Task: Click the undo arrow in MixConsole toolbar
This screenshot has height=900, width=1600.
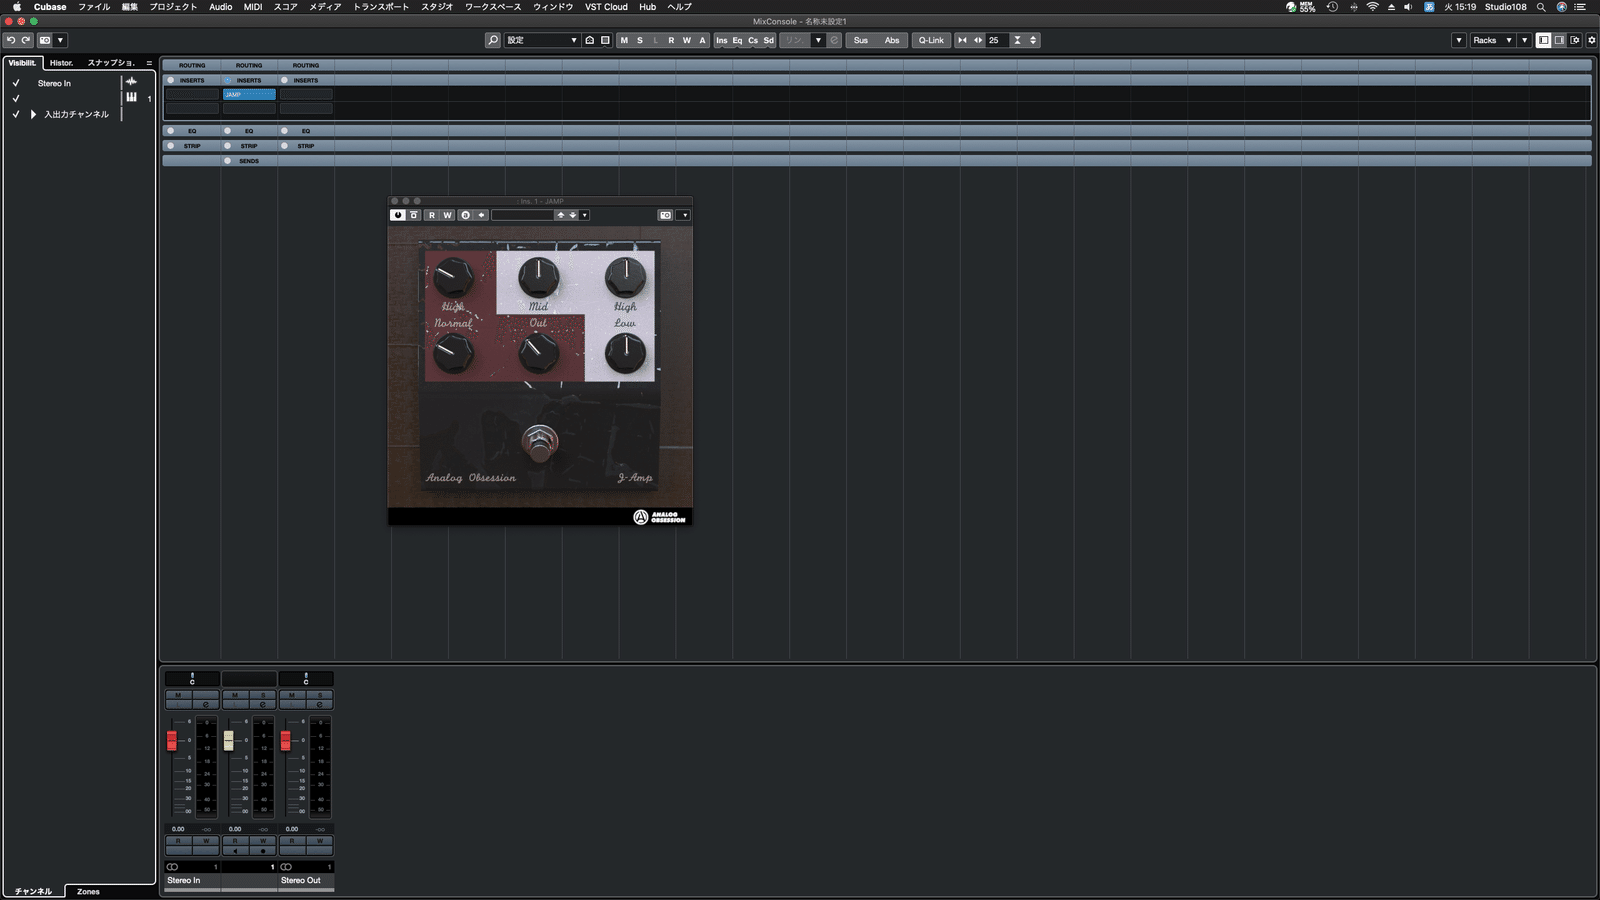Action: 11,40
